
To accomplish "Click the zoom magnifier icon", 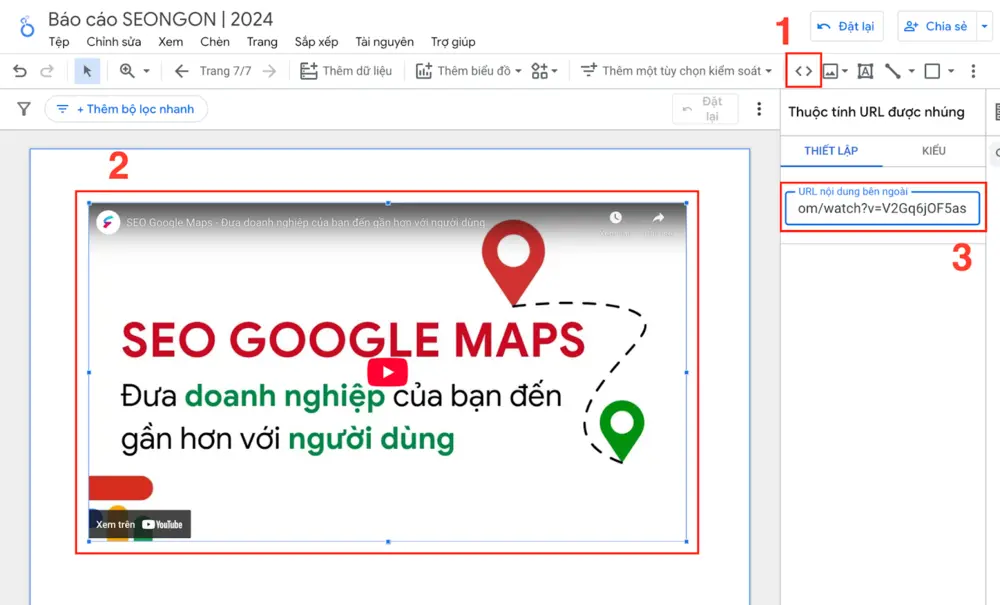I will pyautogui.click(x=127, y=71).
